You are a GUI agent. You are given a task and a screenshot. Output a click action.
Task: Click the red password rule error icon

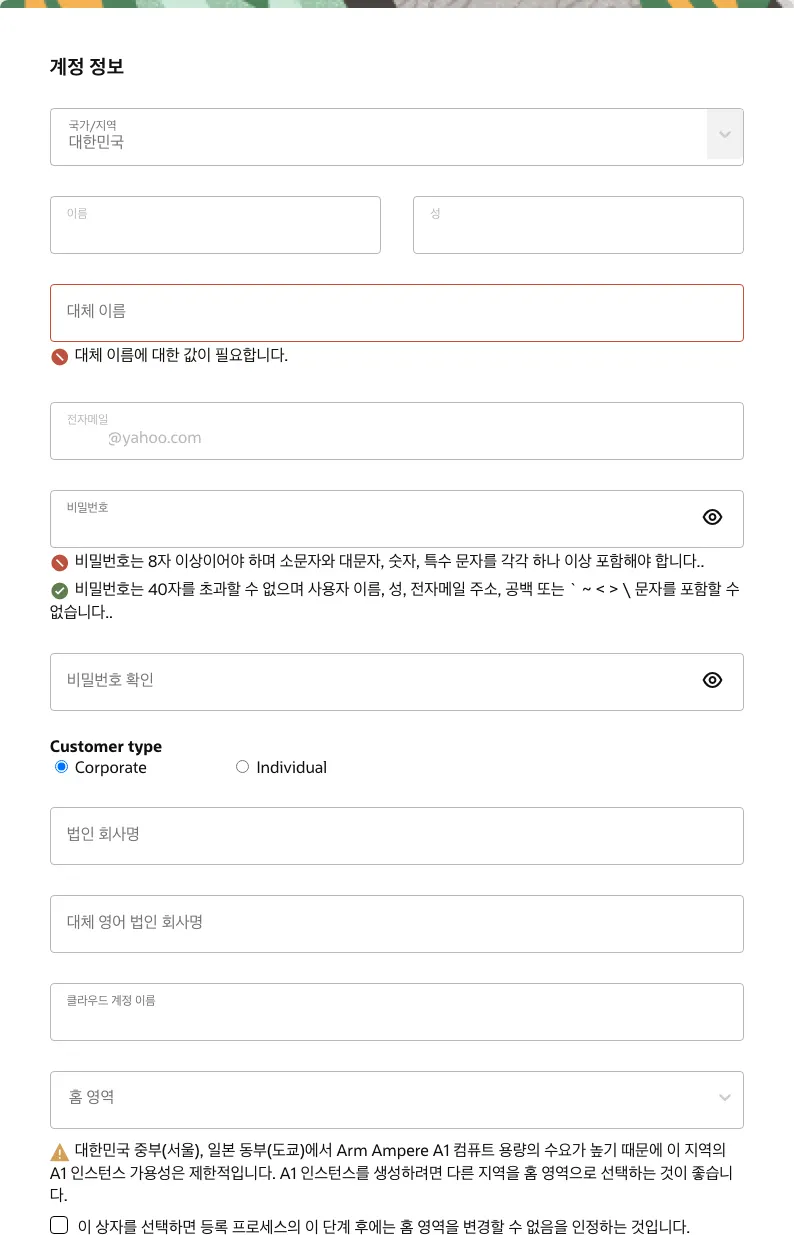click(60, 562)
